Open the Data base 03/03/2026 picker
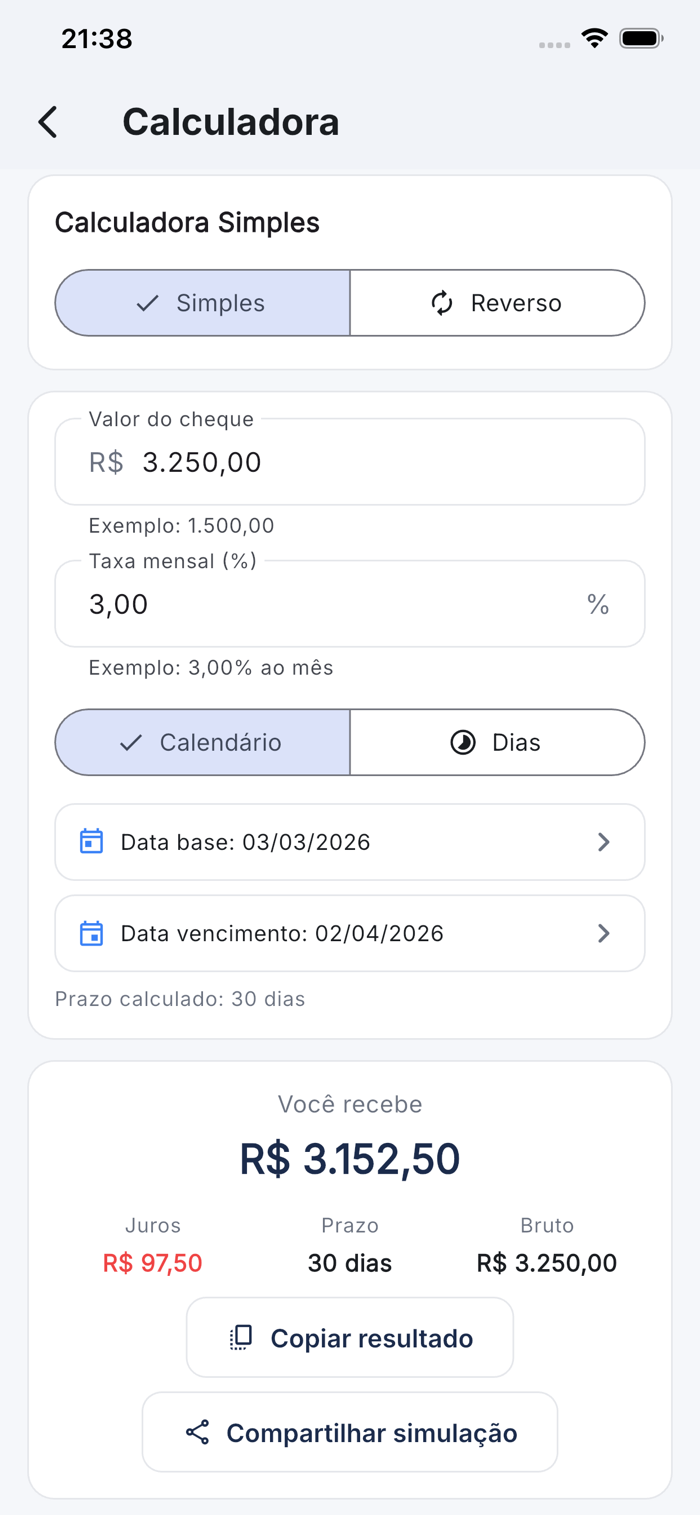 350,842
